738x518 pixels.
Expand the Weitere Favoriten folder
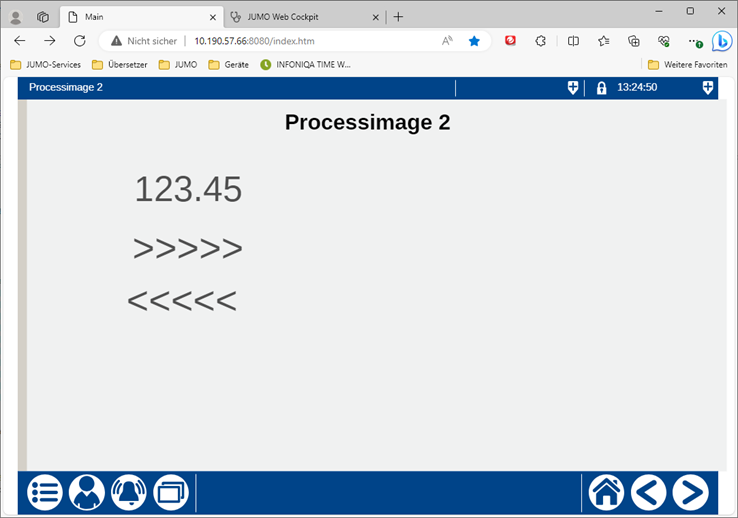(687, 64)
